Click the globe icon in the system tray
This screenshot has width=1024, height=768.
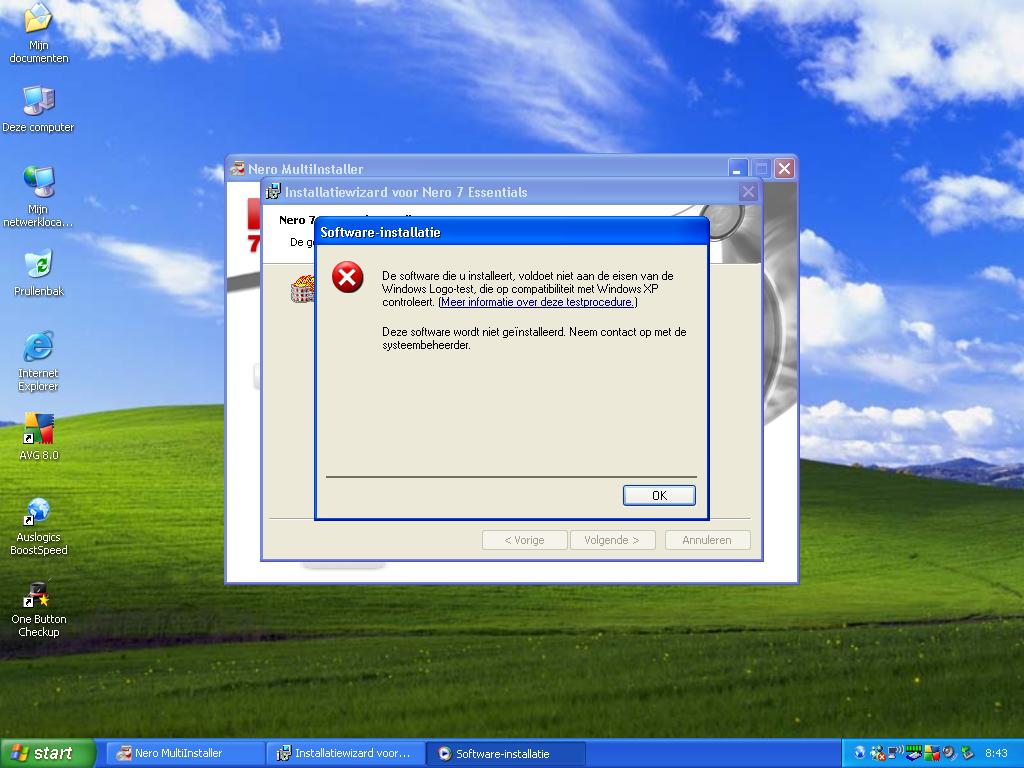click(x=860, y=753)
